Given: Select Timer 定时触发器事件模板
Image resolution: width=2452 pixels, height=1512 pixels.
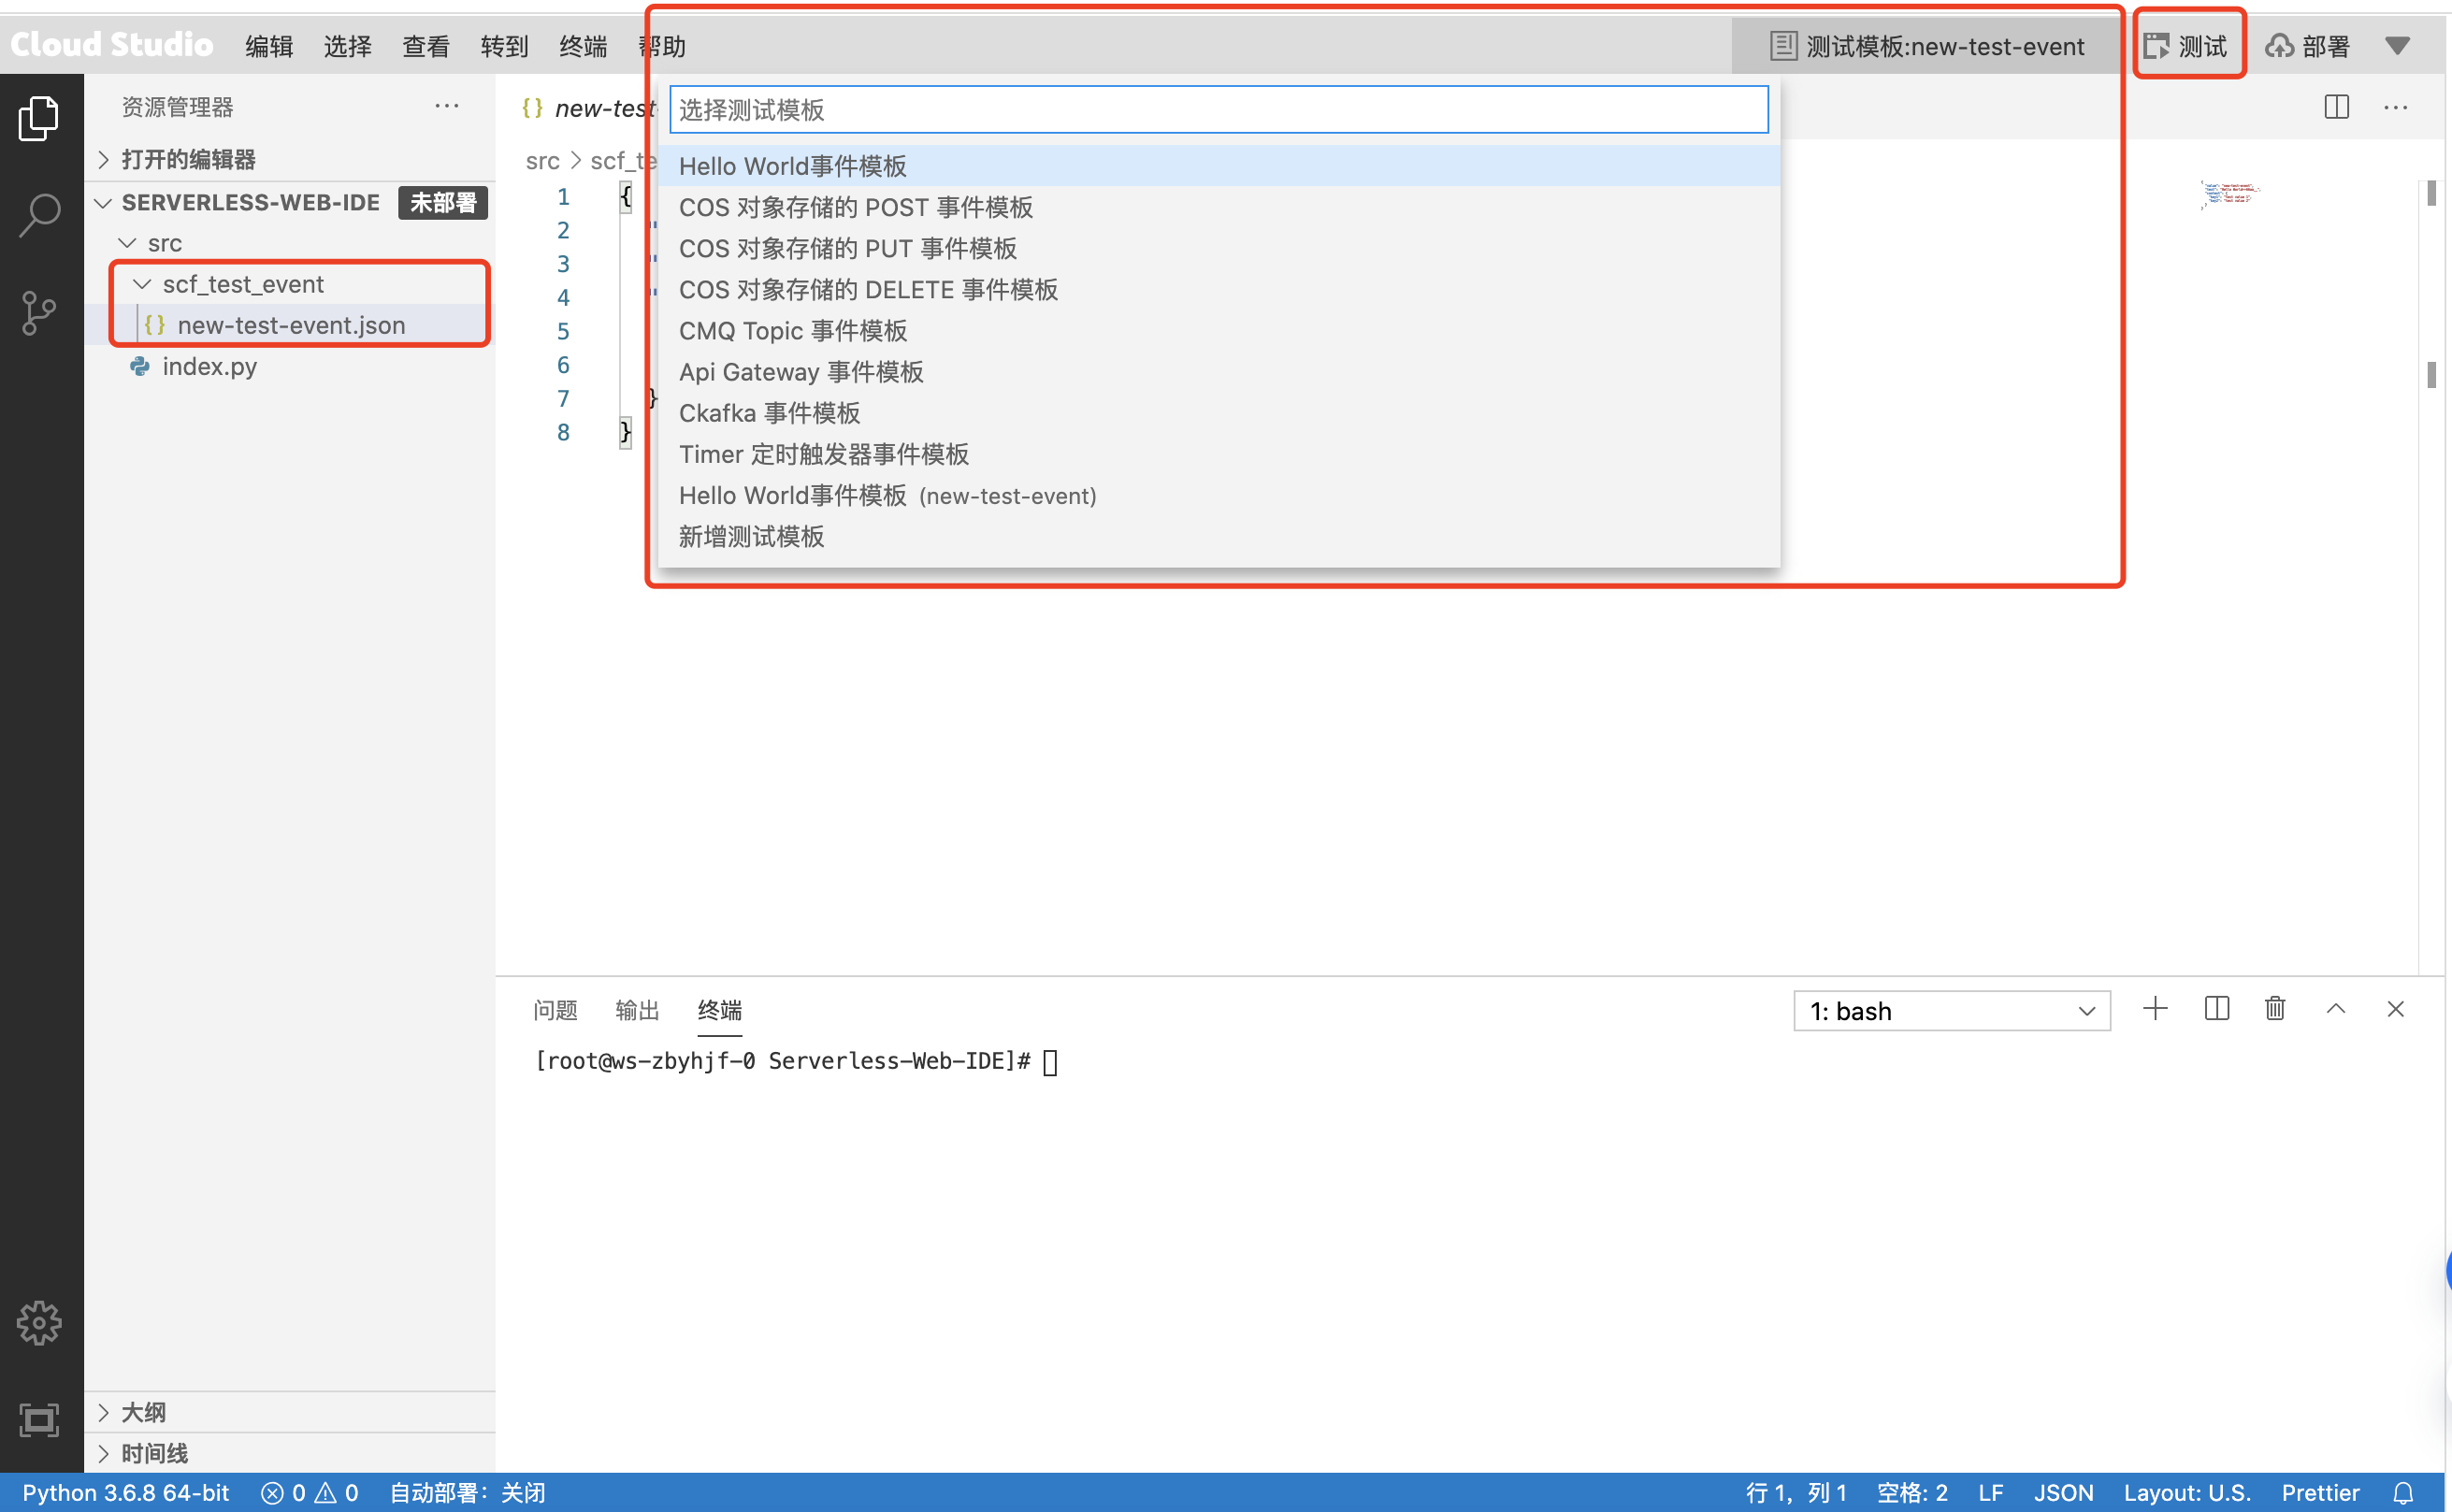Looking at the screenshot, I should [x=1218, y=454].
